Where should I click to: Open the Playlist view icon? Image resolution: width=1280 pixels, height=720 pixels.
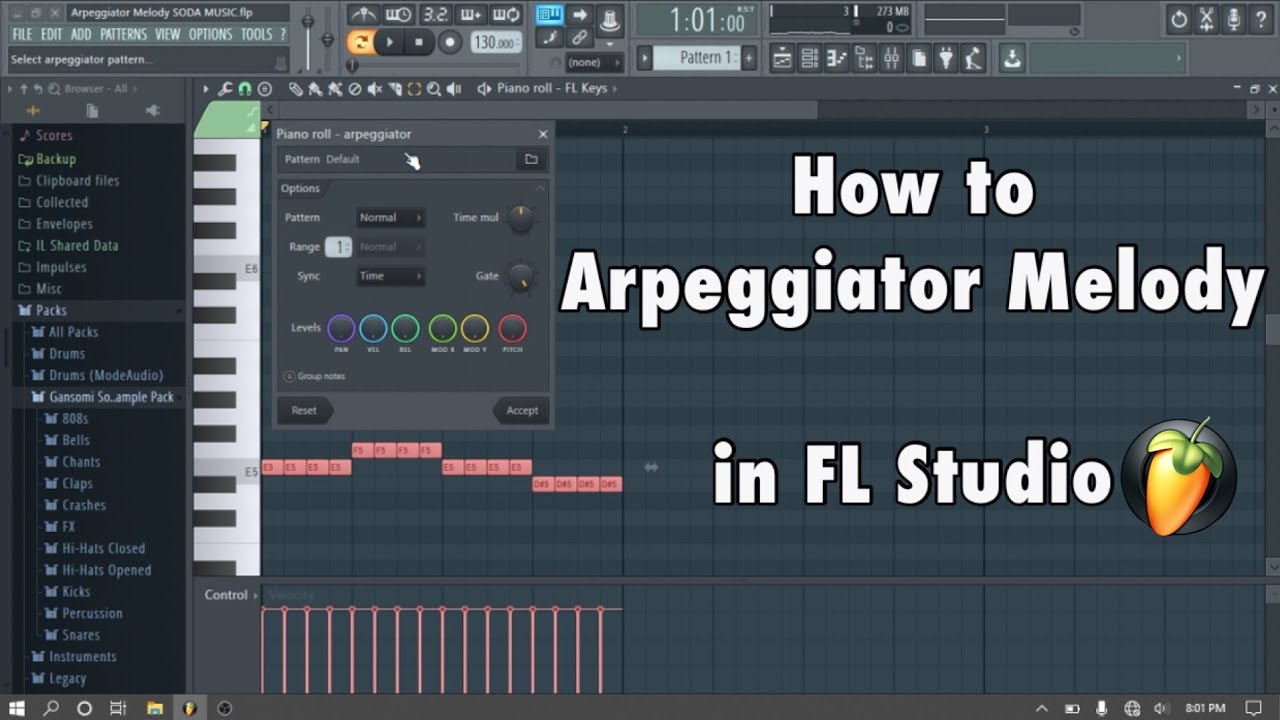click(x=783, y=58)
